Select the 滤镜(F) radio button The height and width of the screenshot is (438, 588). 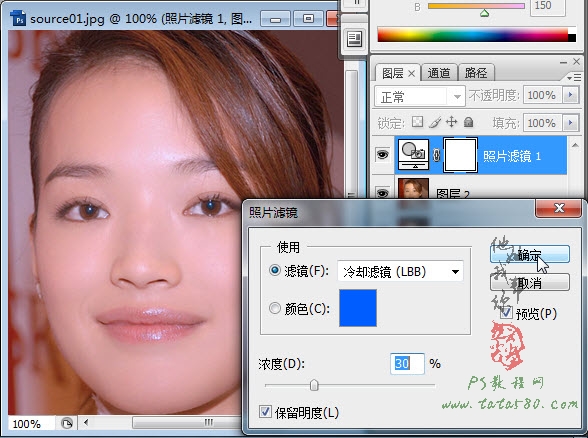pos(275,270)
